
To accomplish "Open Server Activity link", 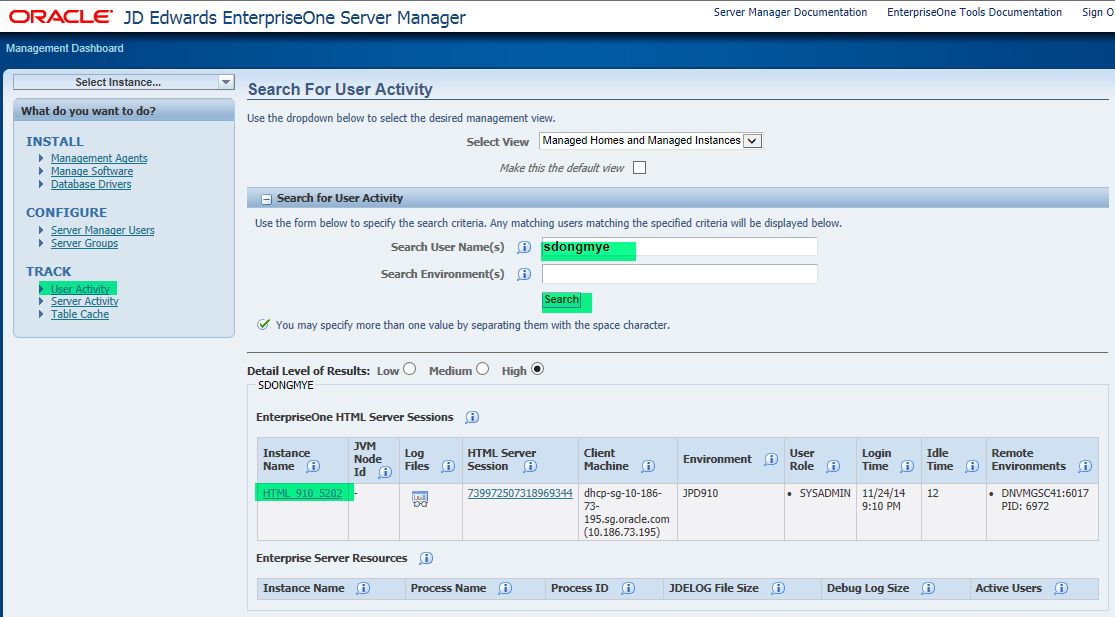I will click(85, 301).
